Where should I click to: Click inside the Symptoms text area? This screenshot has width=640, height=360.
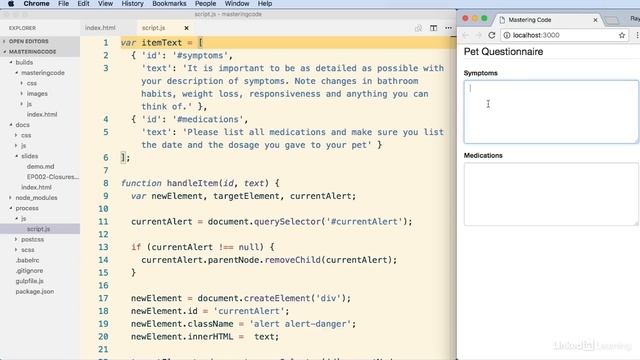pos(551,112)
